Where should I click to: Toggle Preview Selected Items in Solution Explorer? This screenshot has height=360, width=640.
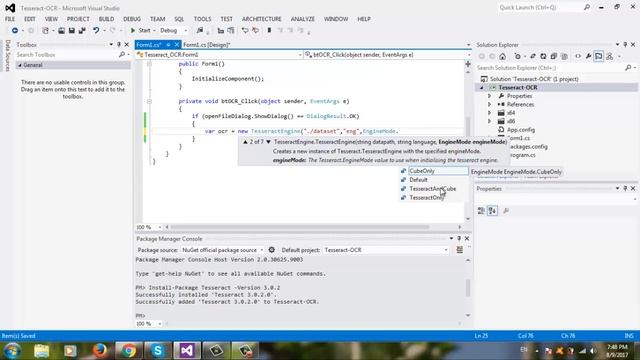(x=598, y=56)
